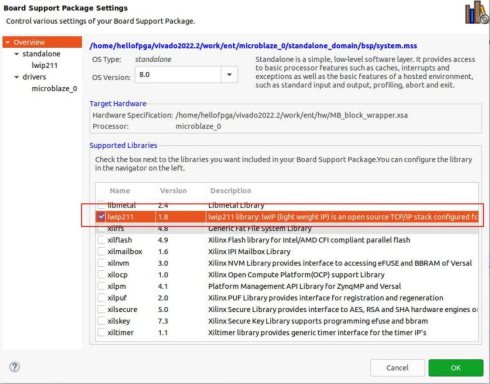The image size is (490, 384).
Task: Click the Generic Fat File System description
Action: click(x=260, y=228)
